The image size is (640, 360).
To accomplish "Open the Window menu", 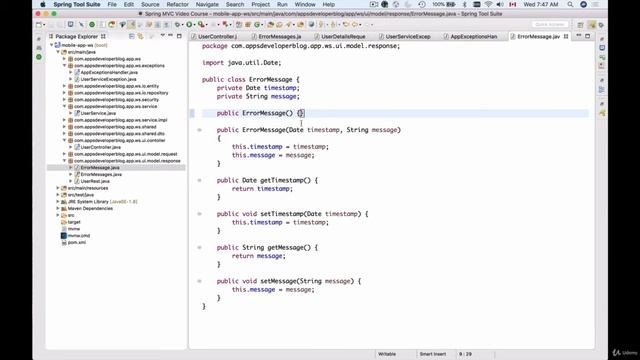I will click(305, 4).
